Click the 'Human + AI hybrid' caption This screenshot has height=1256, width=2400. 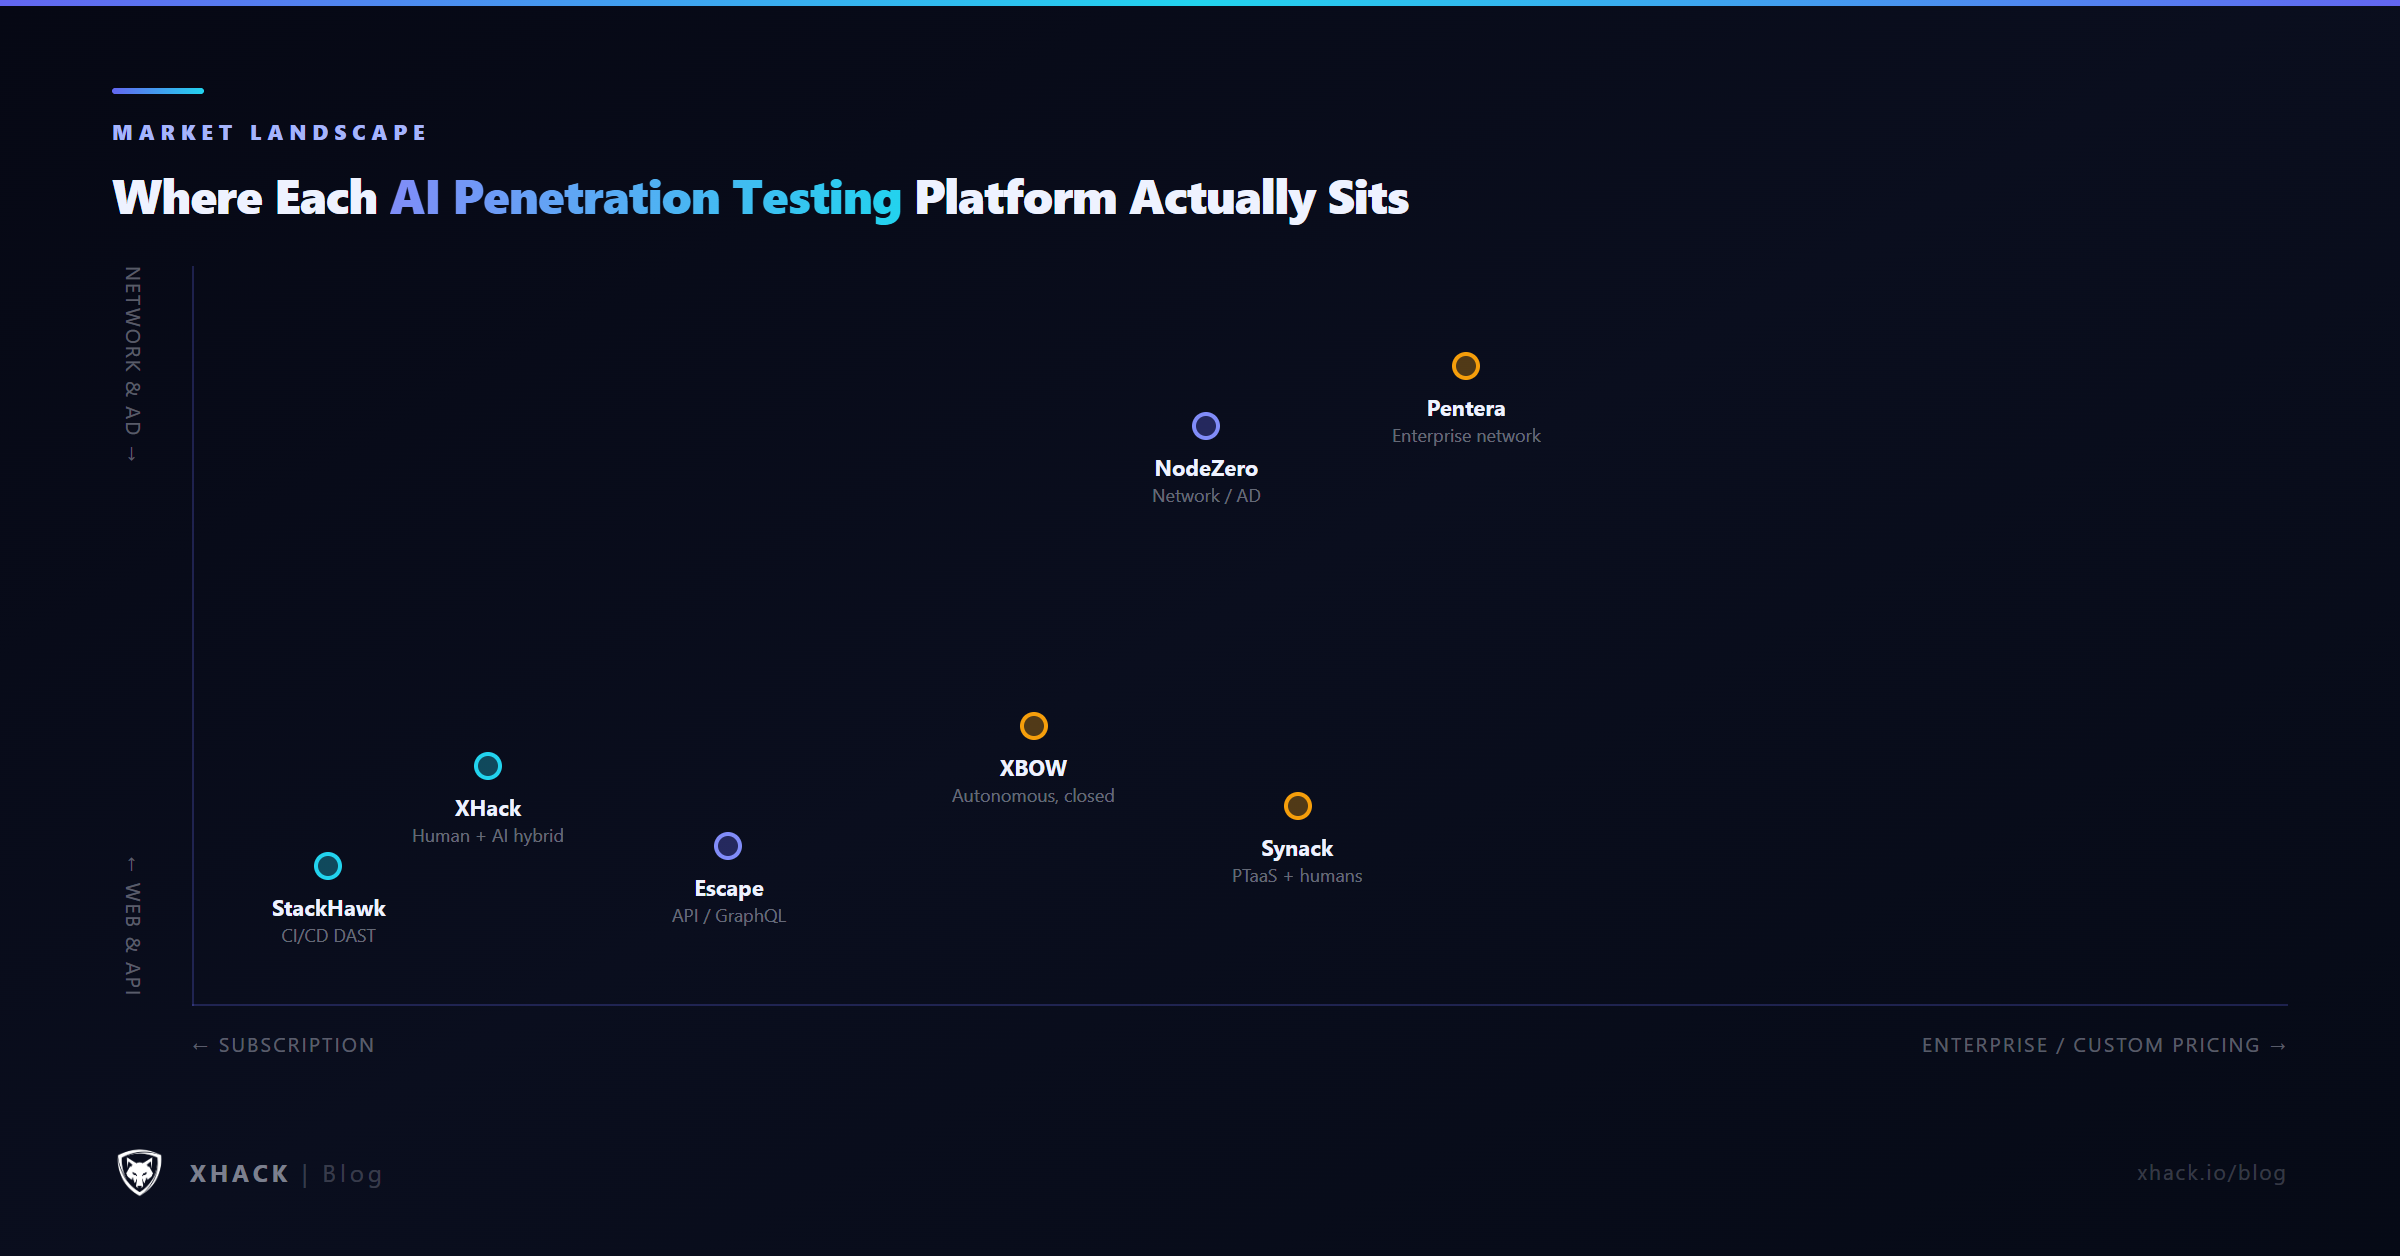click(x=488, y=836)
